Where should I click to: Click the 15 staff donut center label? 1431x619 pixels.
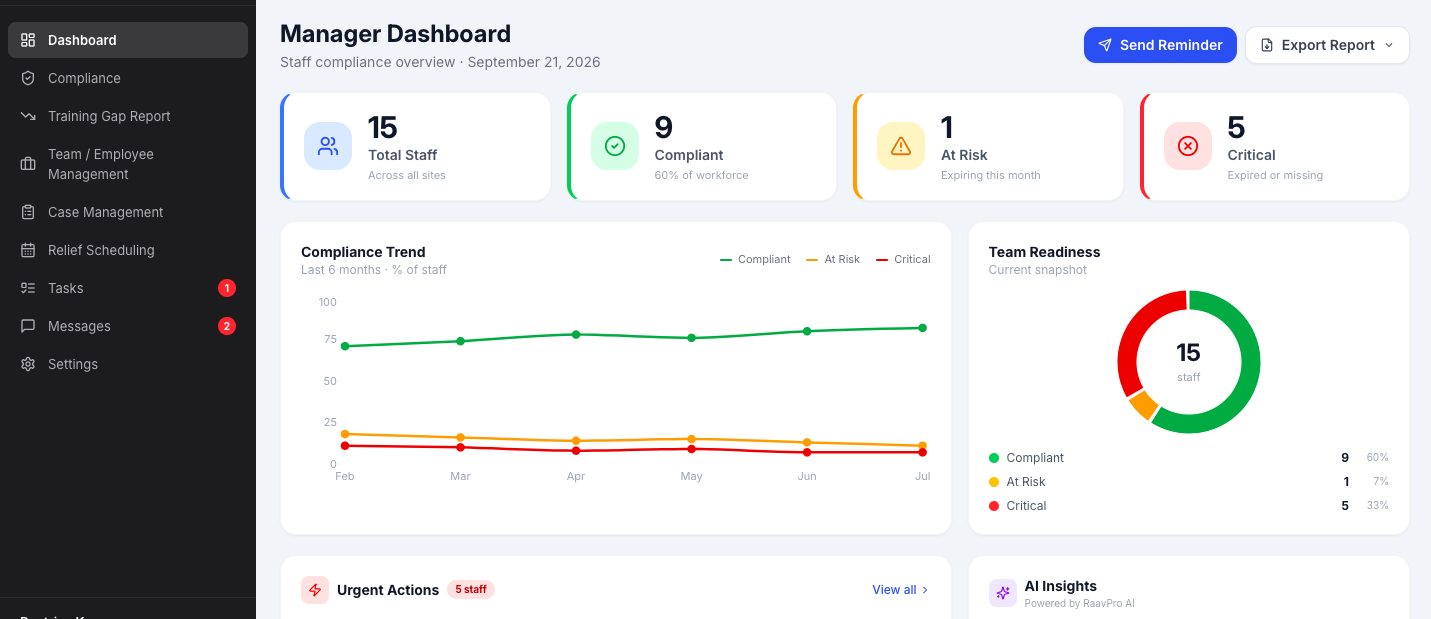(1188, 362)
